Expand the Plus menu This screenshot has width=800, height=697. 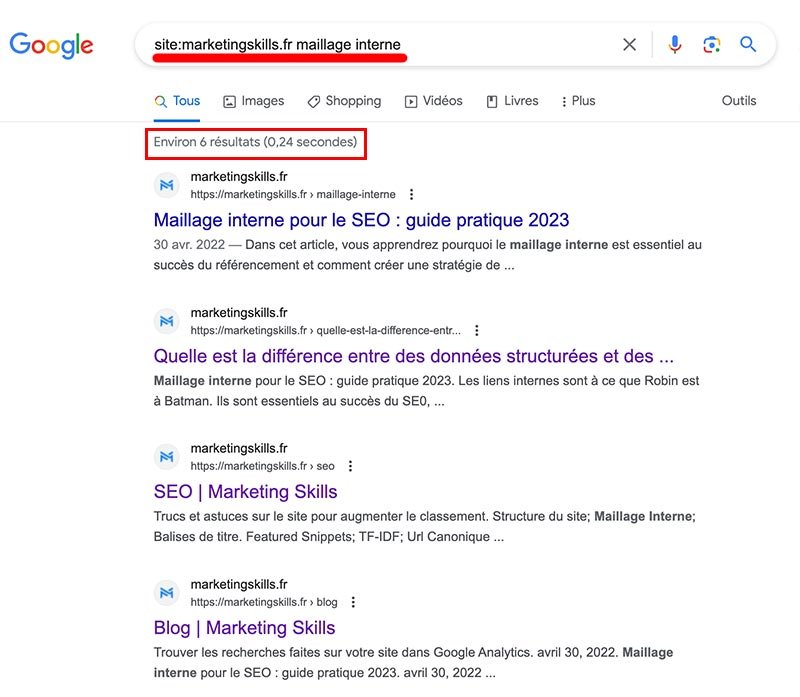578,101
